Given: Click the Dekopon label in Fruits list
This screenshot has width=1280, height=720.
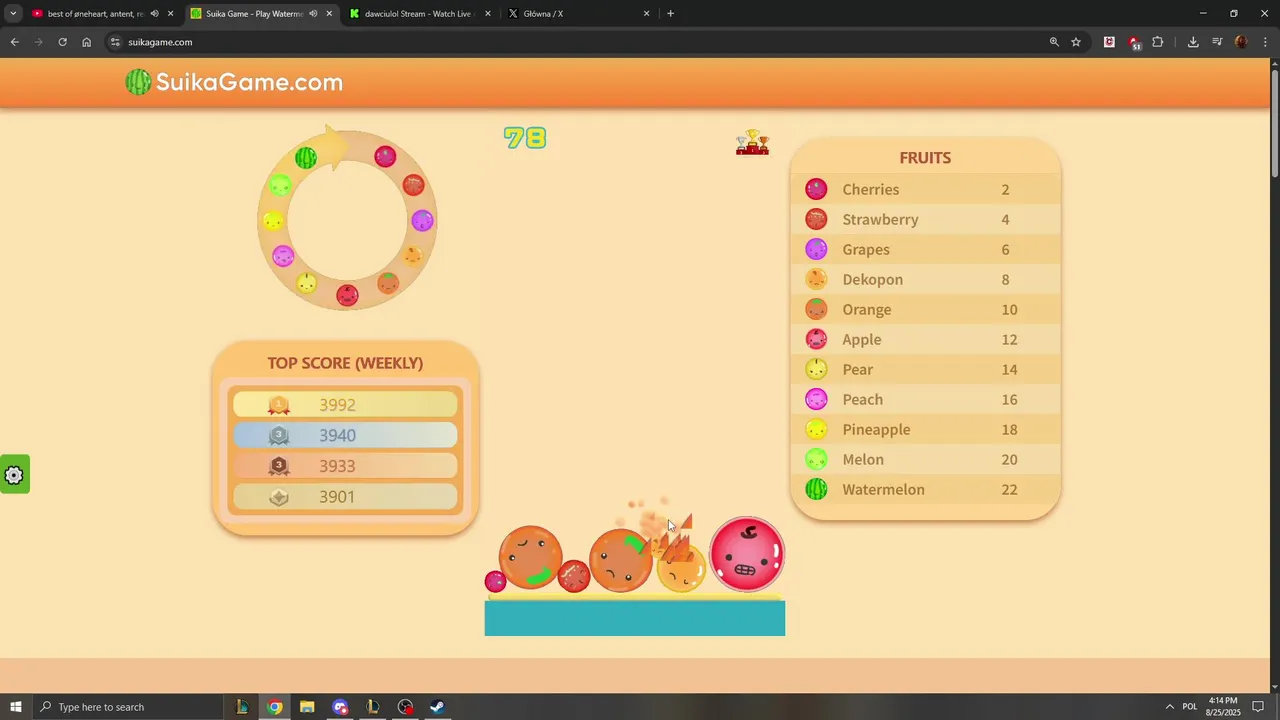Looking at the screenshot, I should pyautogui.click(x=872, y=279).
